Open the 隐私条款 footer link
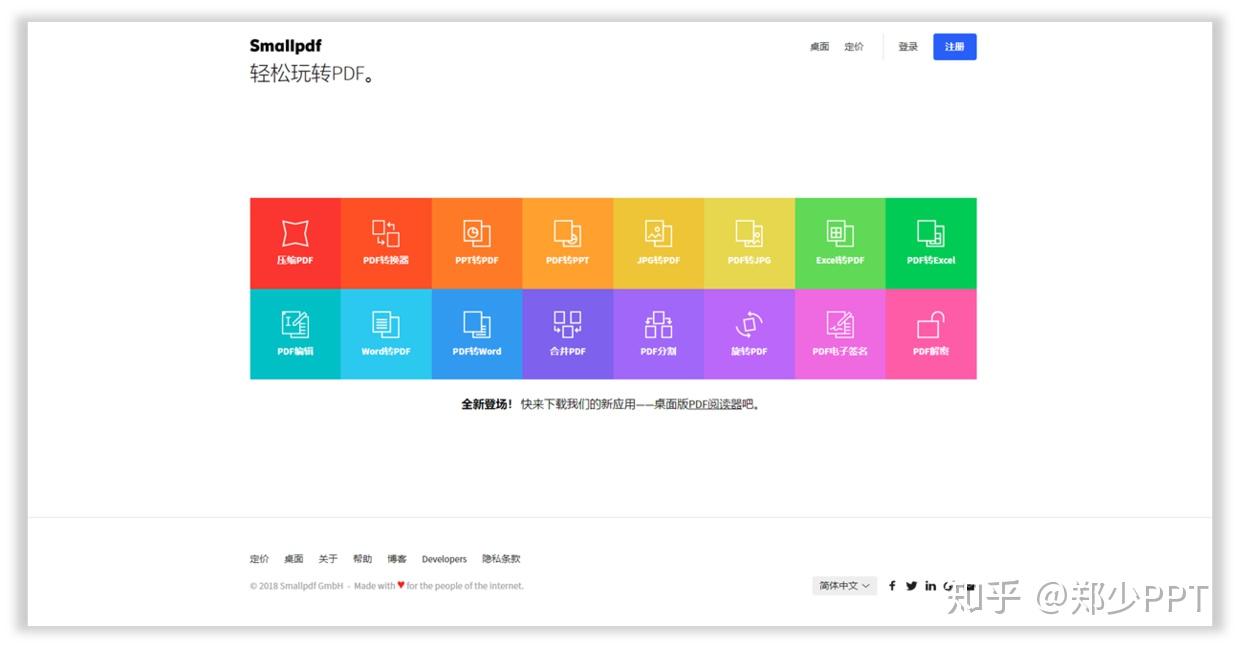 pos(501,559)
